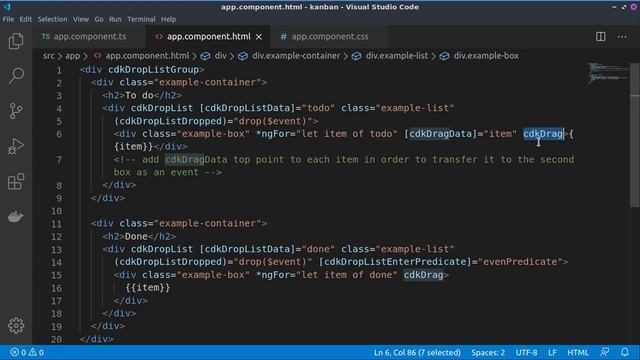Close the app.component.html tab
Image resolution: width=640 pixels, height=360 pixels.
pyautogui.click(x=259, y=37)
